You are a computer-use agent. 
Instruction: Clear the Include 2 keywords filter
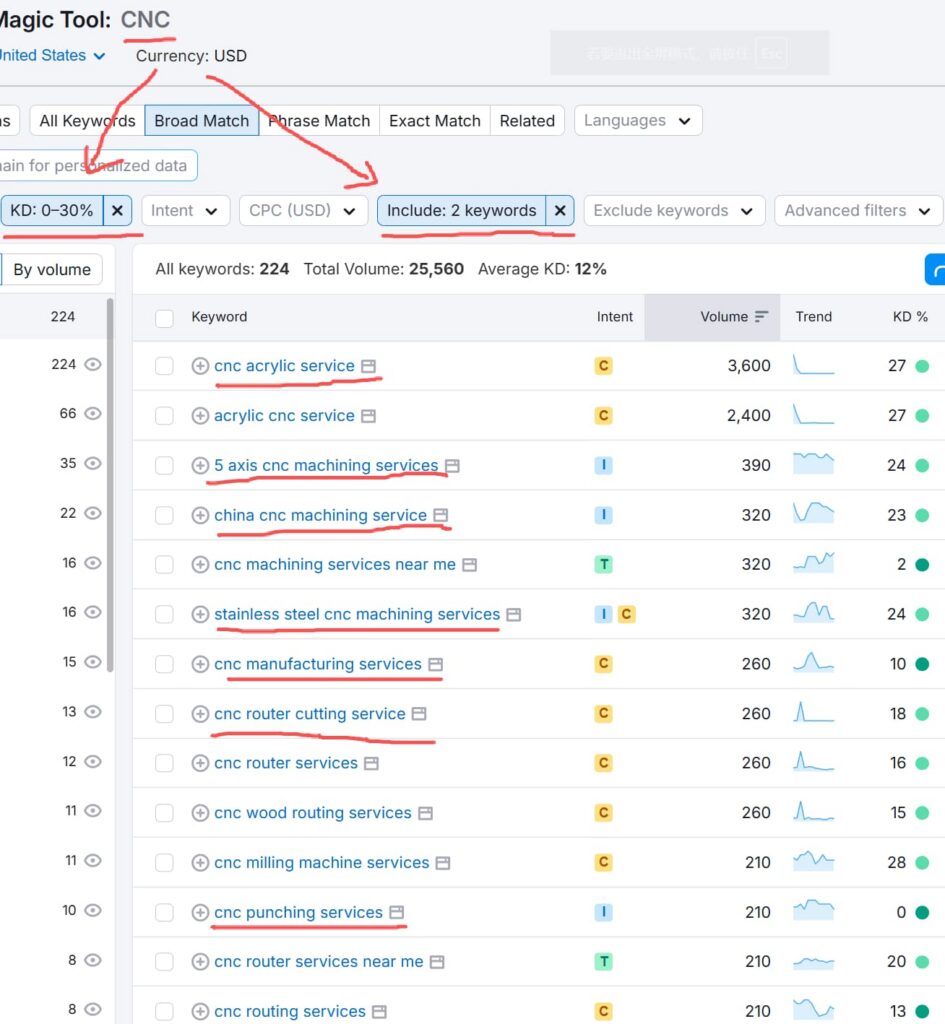[x=560, y=210]
